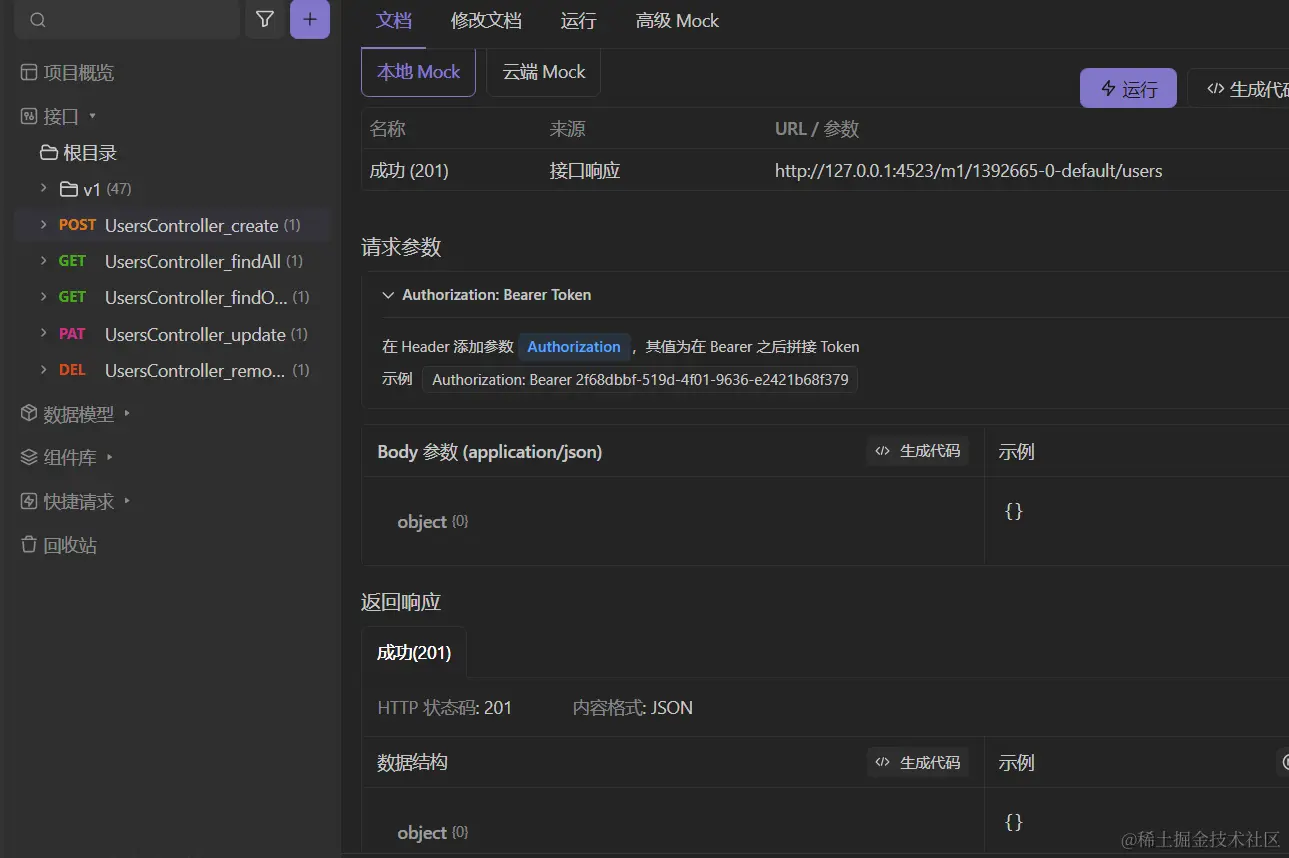
Task: Click the 成功 (201) table cell
Action: click(409, 171)
